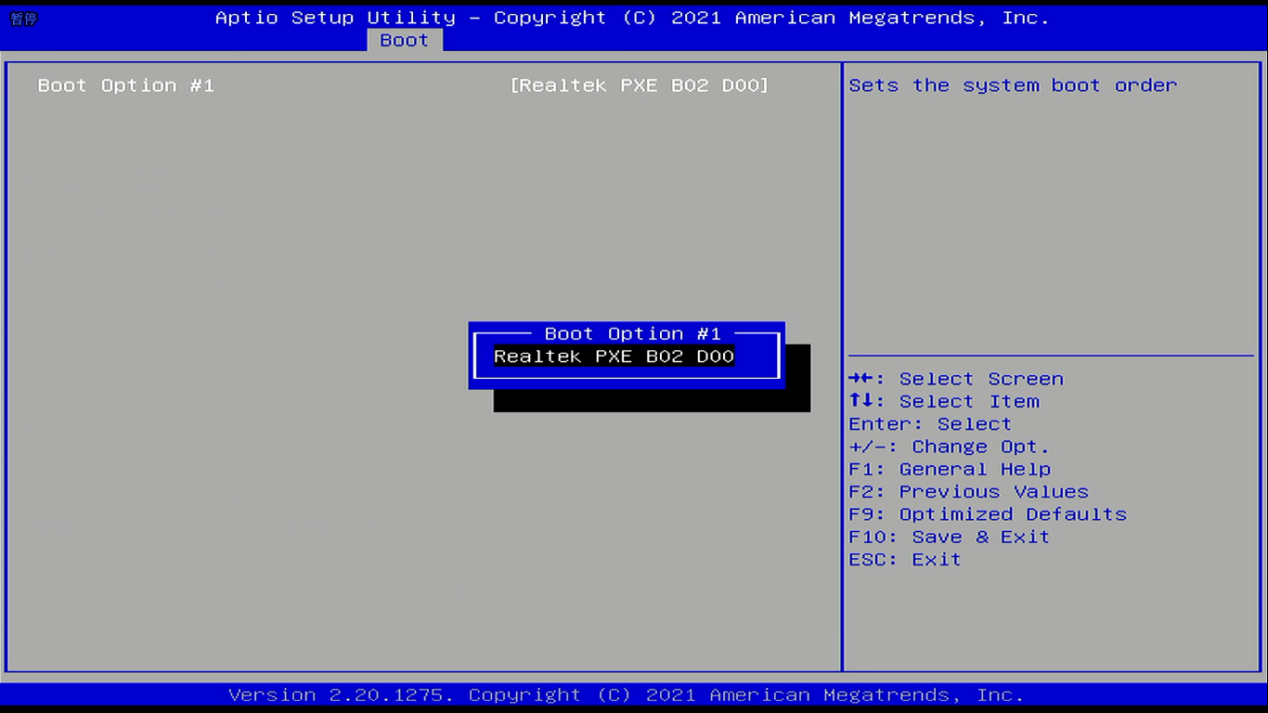Viewport: 1268px width, 713px height.
Task: Switch to the Boot tab
Action: click(x=404, y=40)
